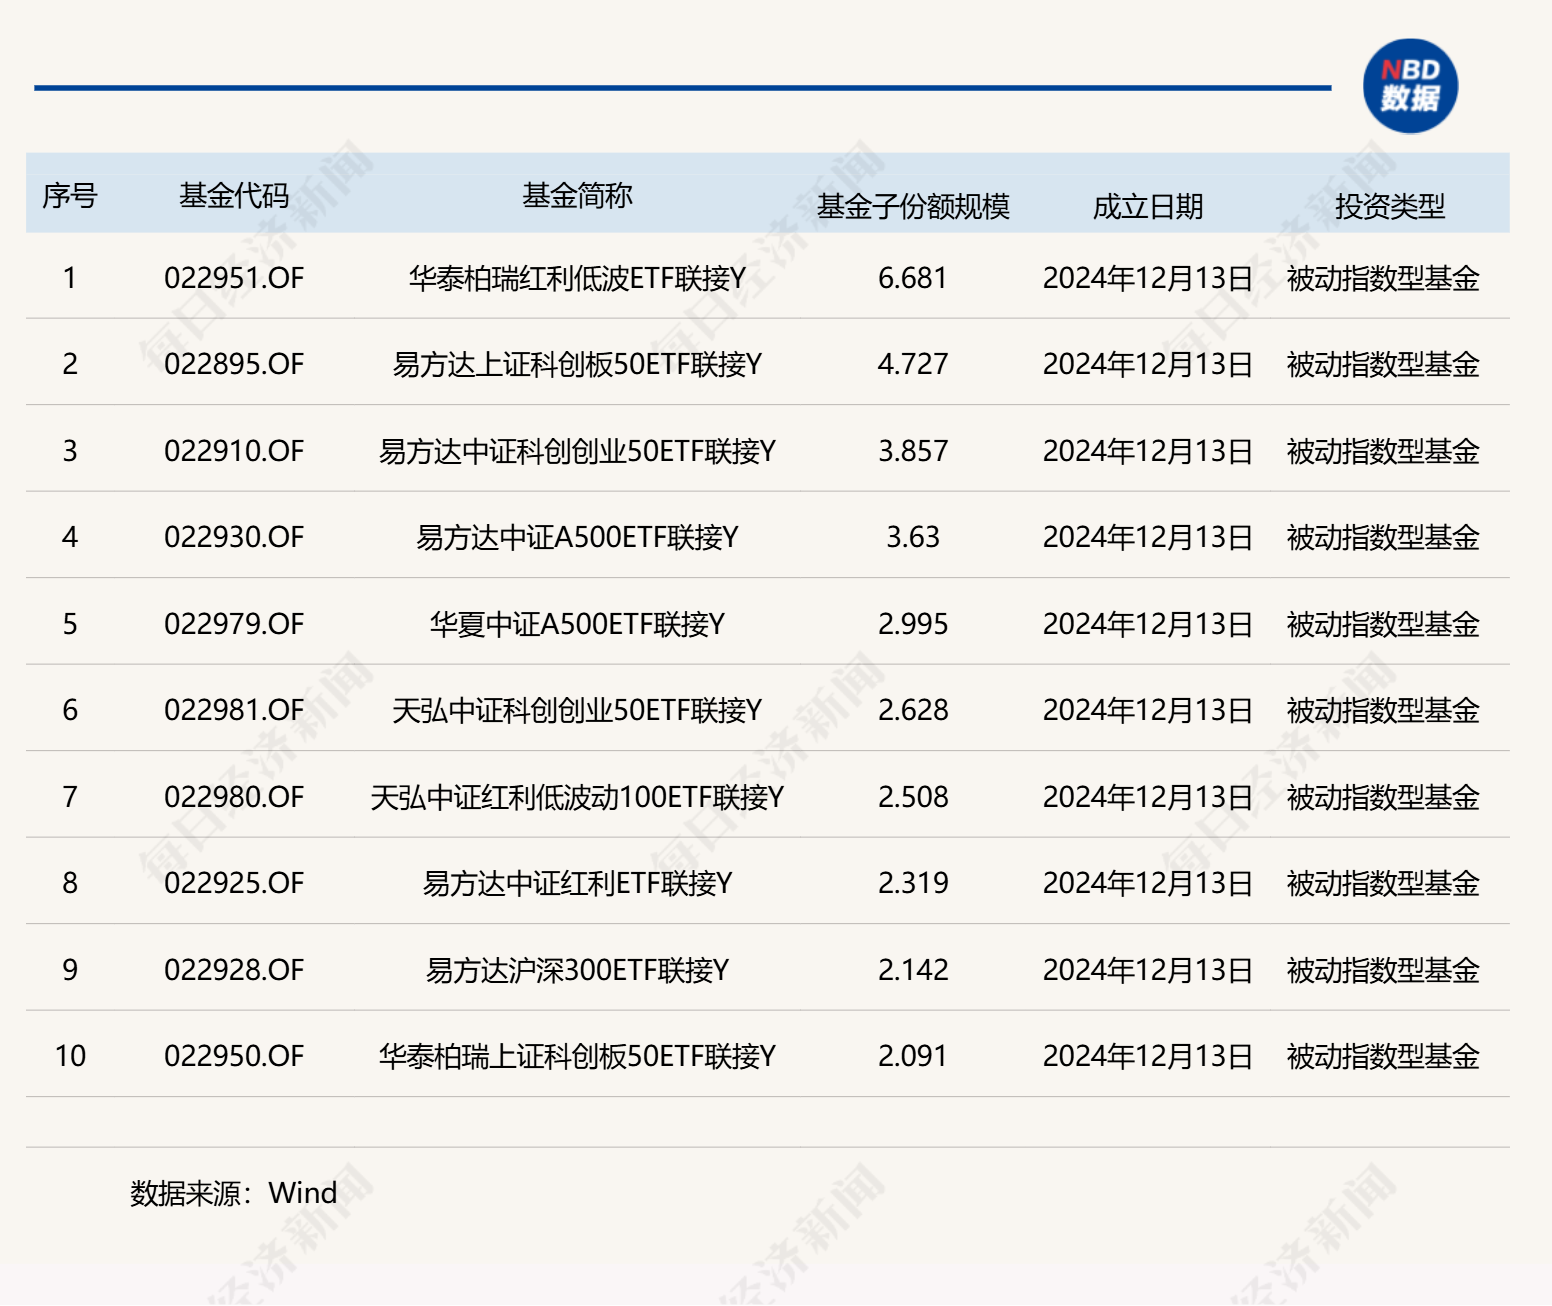
Task: Click 被动指数型基金 in row 022928.OF
Action: pos(1383,970)
